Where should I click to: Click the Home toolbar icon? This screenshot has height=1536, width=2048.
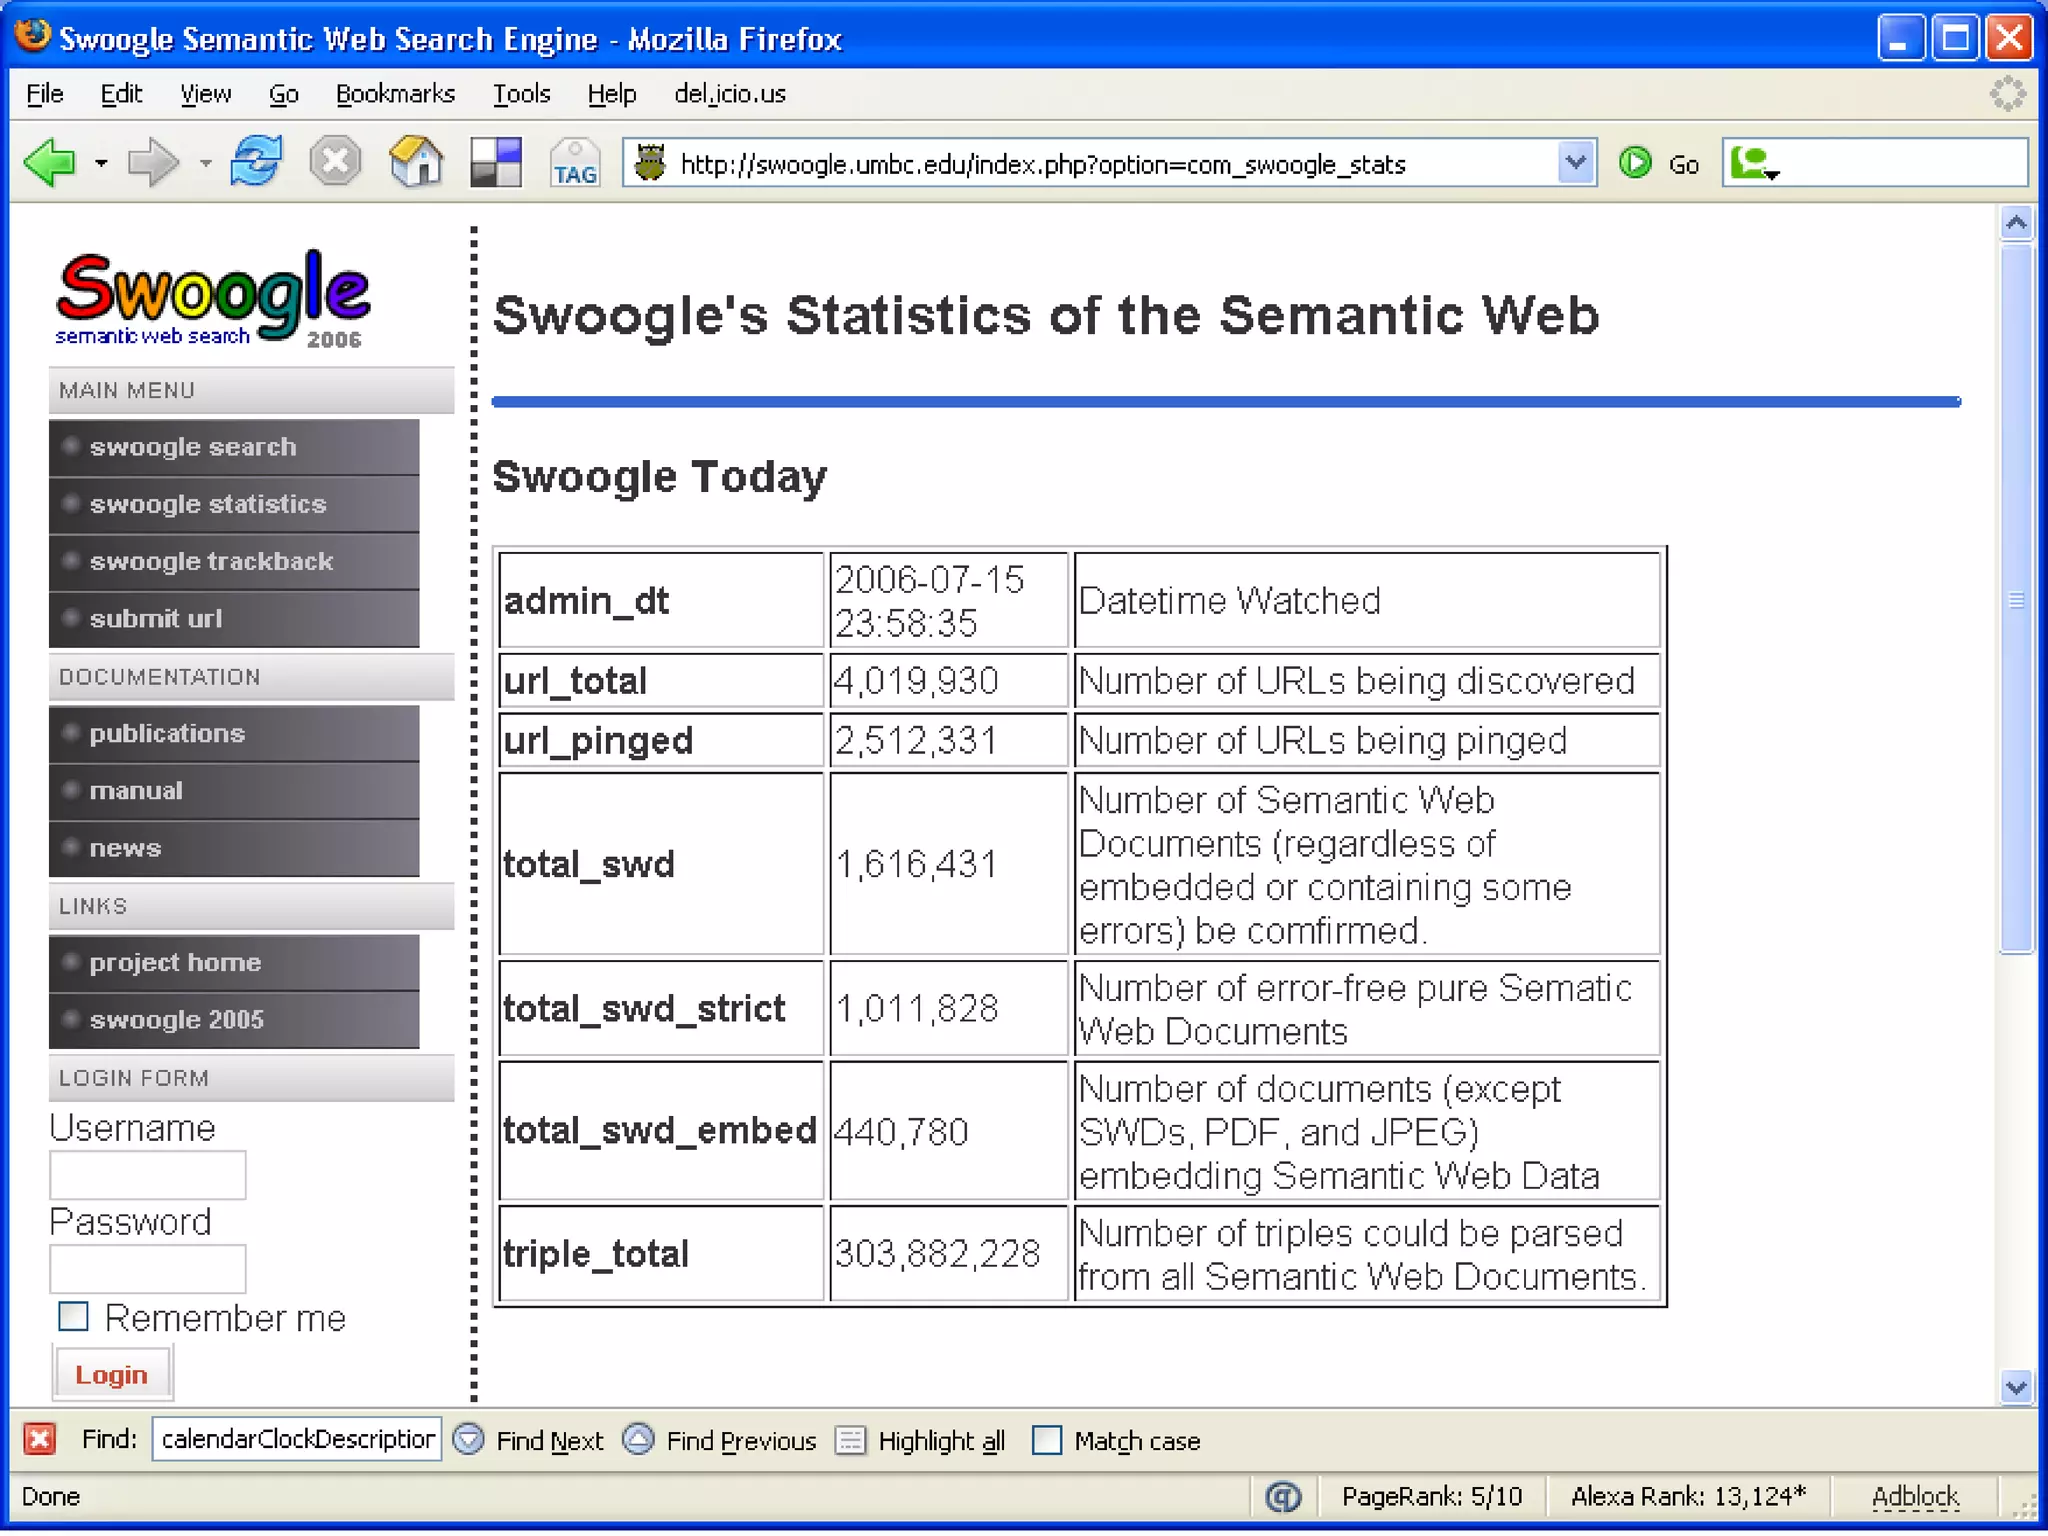(416, 162)
